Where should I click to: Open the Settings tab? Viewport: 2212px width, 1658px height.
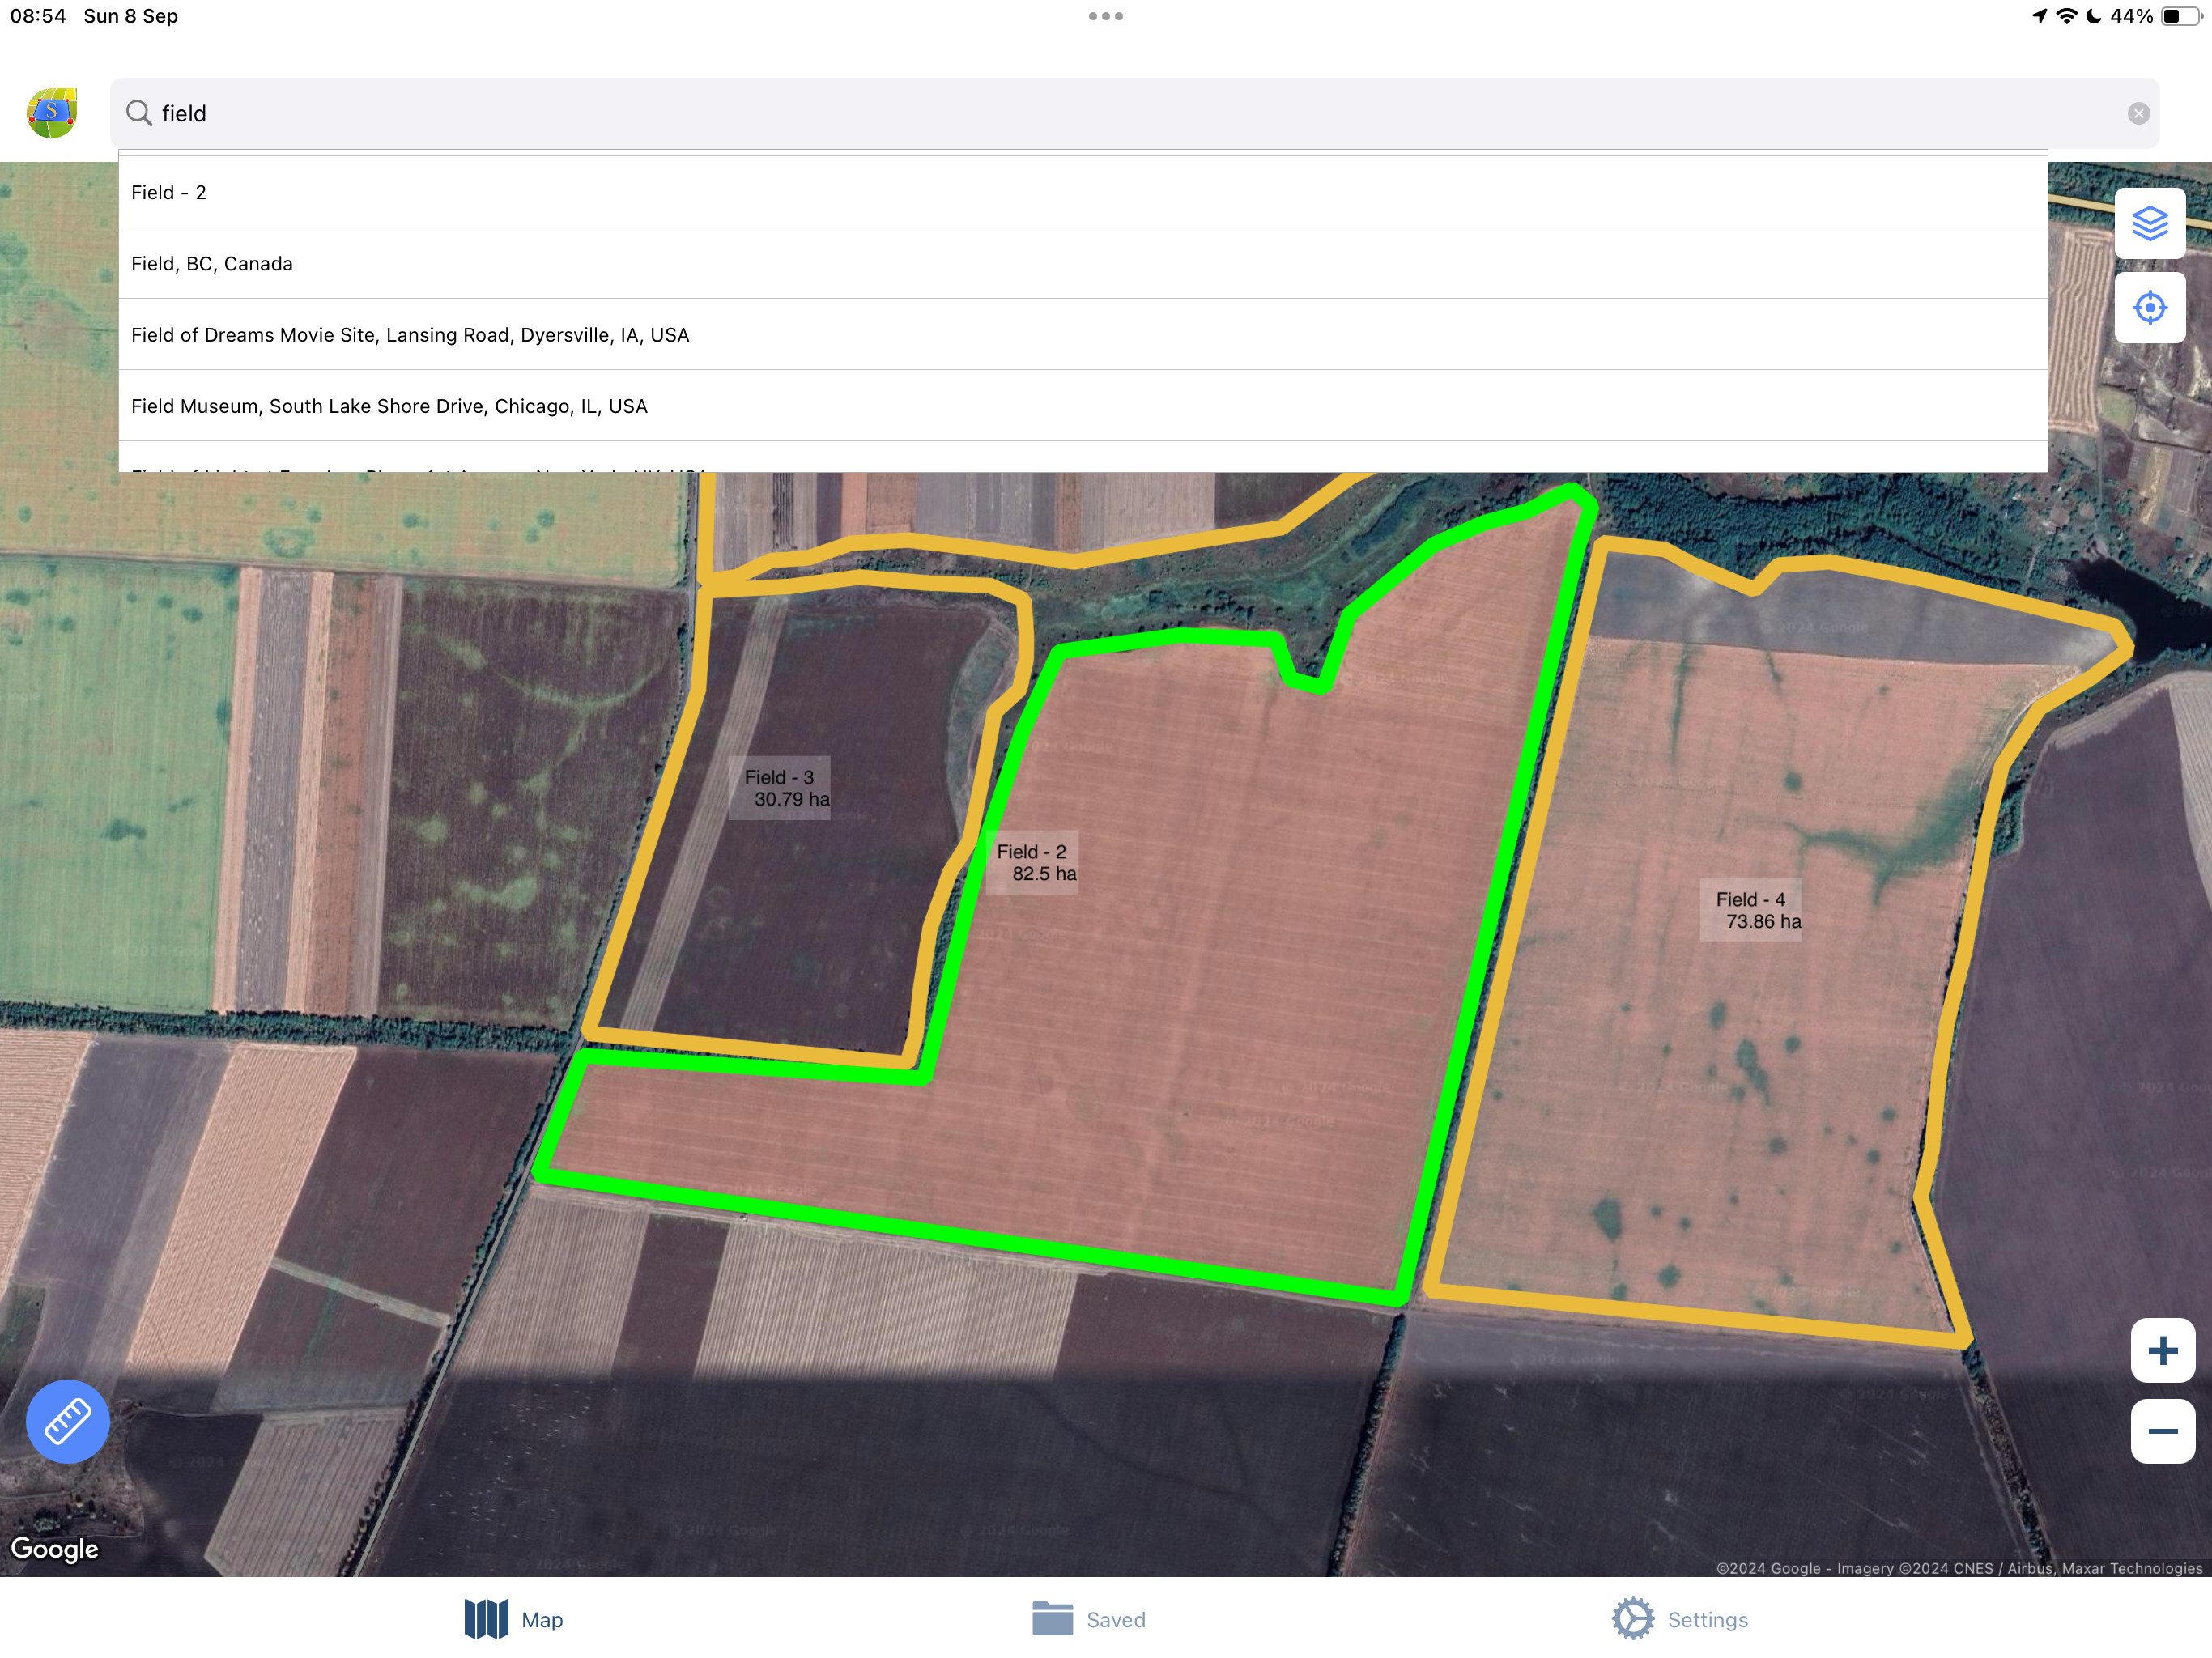pyautogui.click(x=1679, y=1619)
